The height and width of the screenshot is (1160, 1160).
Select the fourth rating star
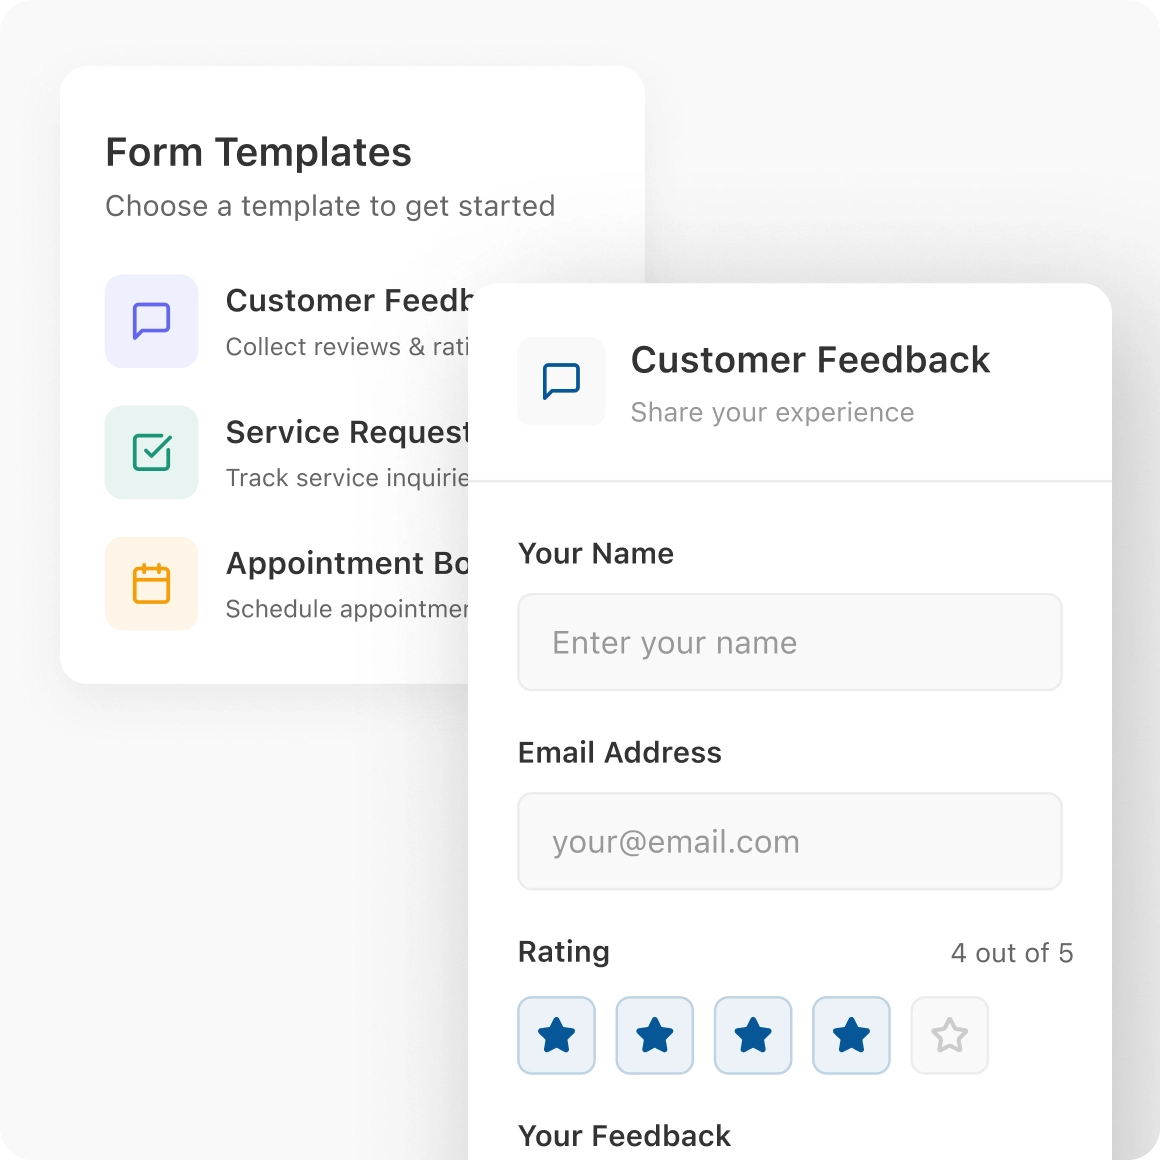point(851,1036)
